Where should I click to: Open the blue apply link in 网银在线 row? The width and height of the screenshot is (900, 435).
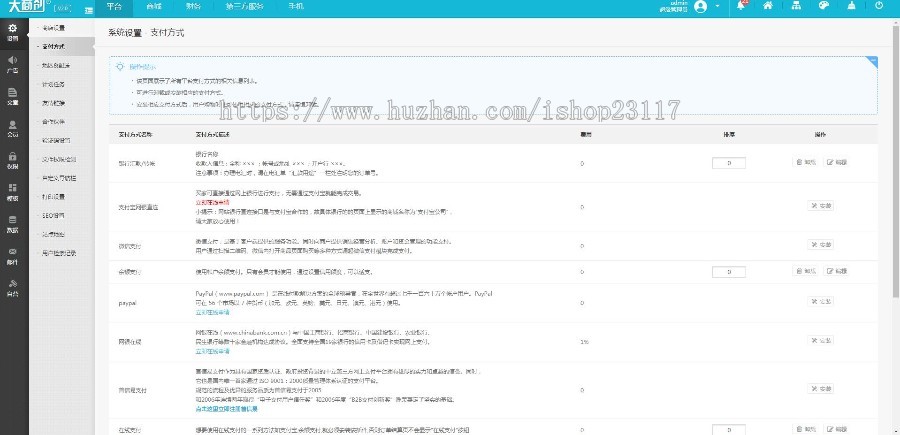tap(212, 351)
